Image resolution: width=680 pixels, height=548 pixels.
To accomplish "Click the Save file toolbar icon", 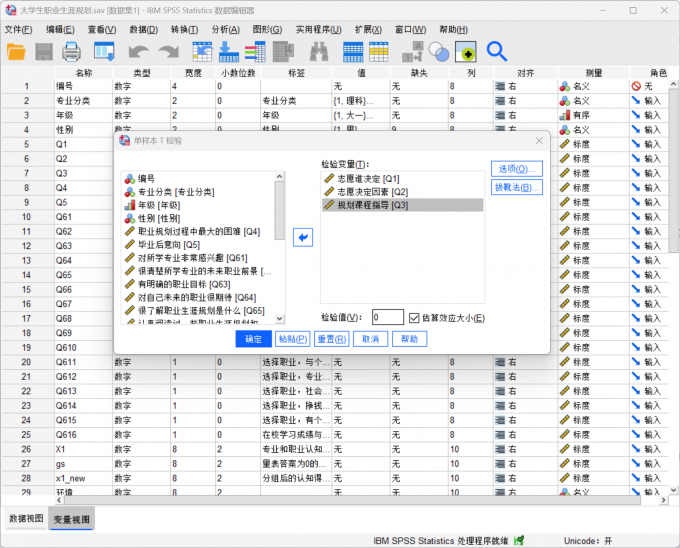I will 44,52.
